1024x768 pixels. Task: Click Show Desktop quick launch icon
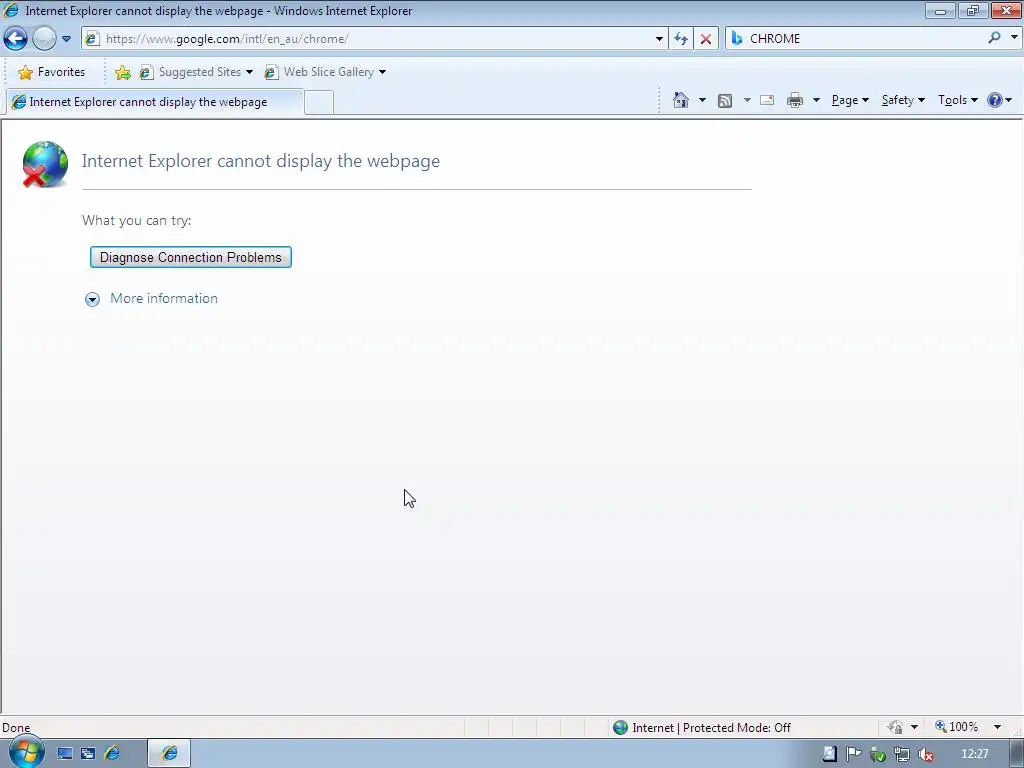tap(65, 754)
